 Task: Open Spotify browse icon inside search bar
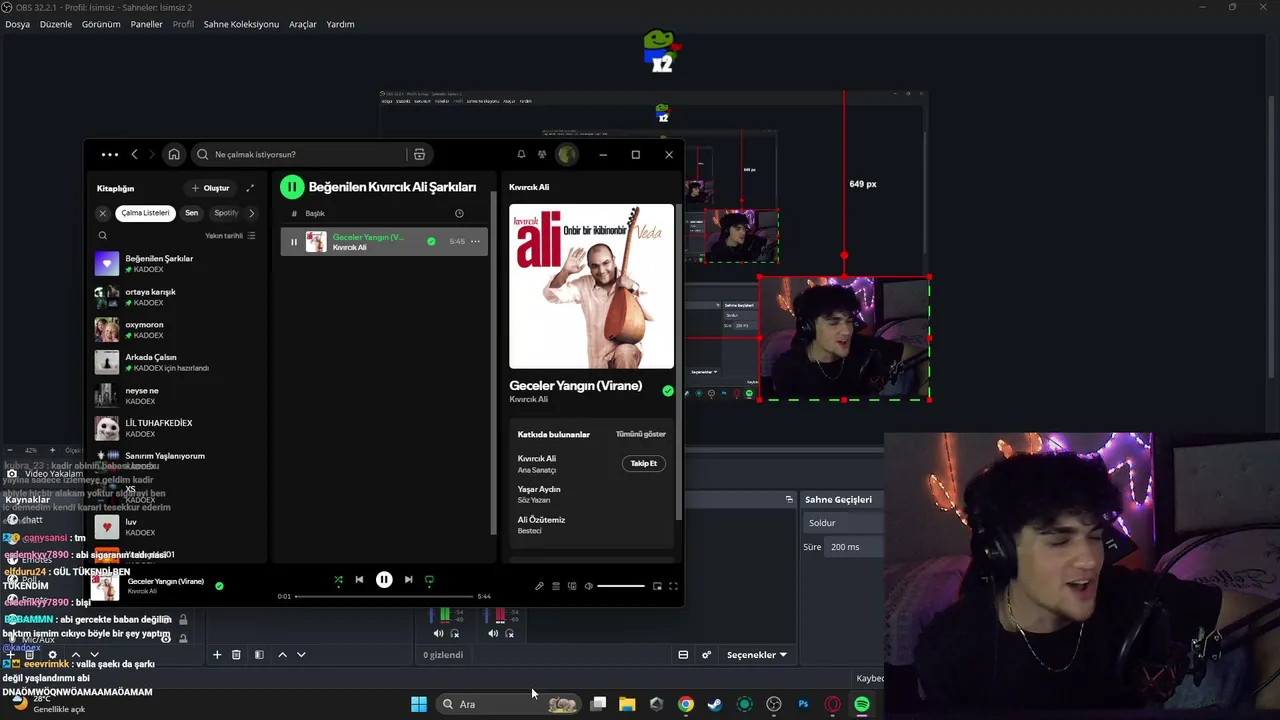tap(419, 154)
